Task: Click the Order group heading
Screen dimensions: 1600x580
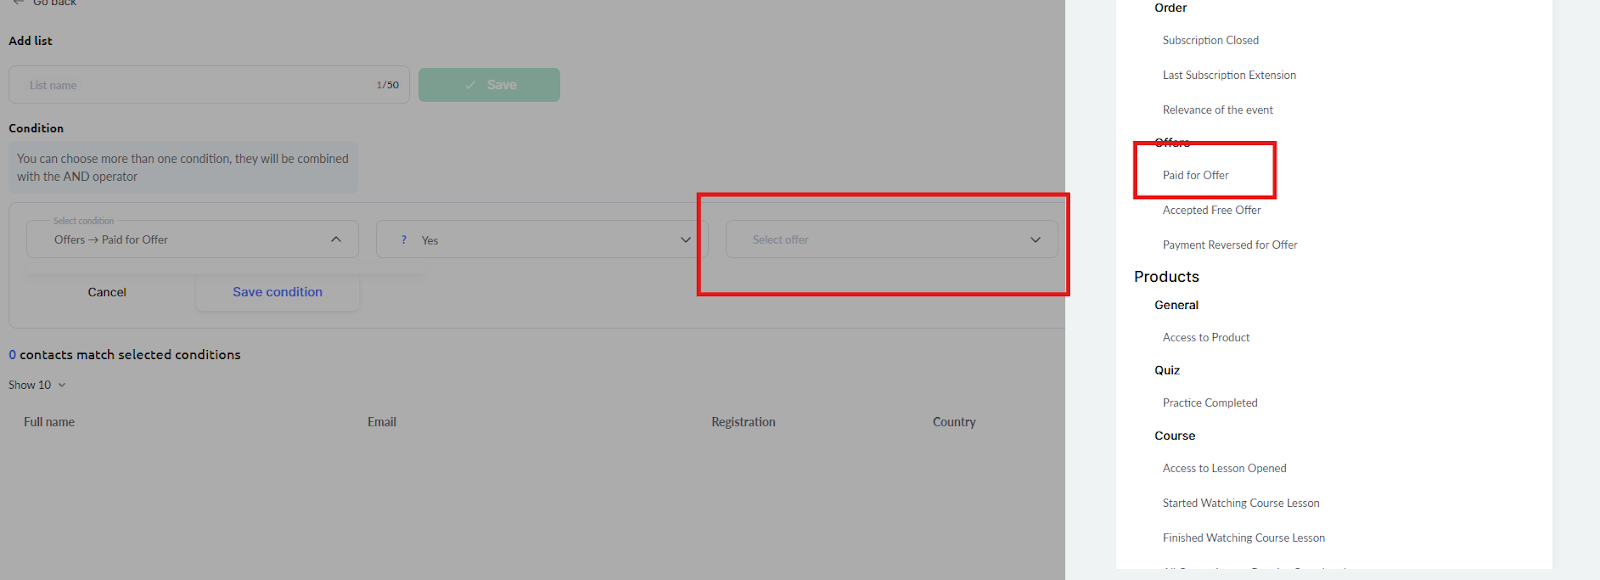Action: [1171, 8]
